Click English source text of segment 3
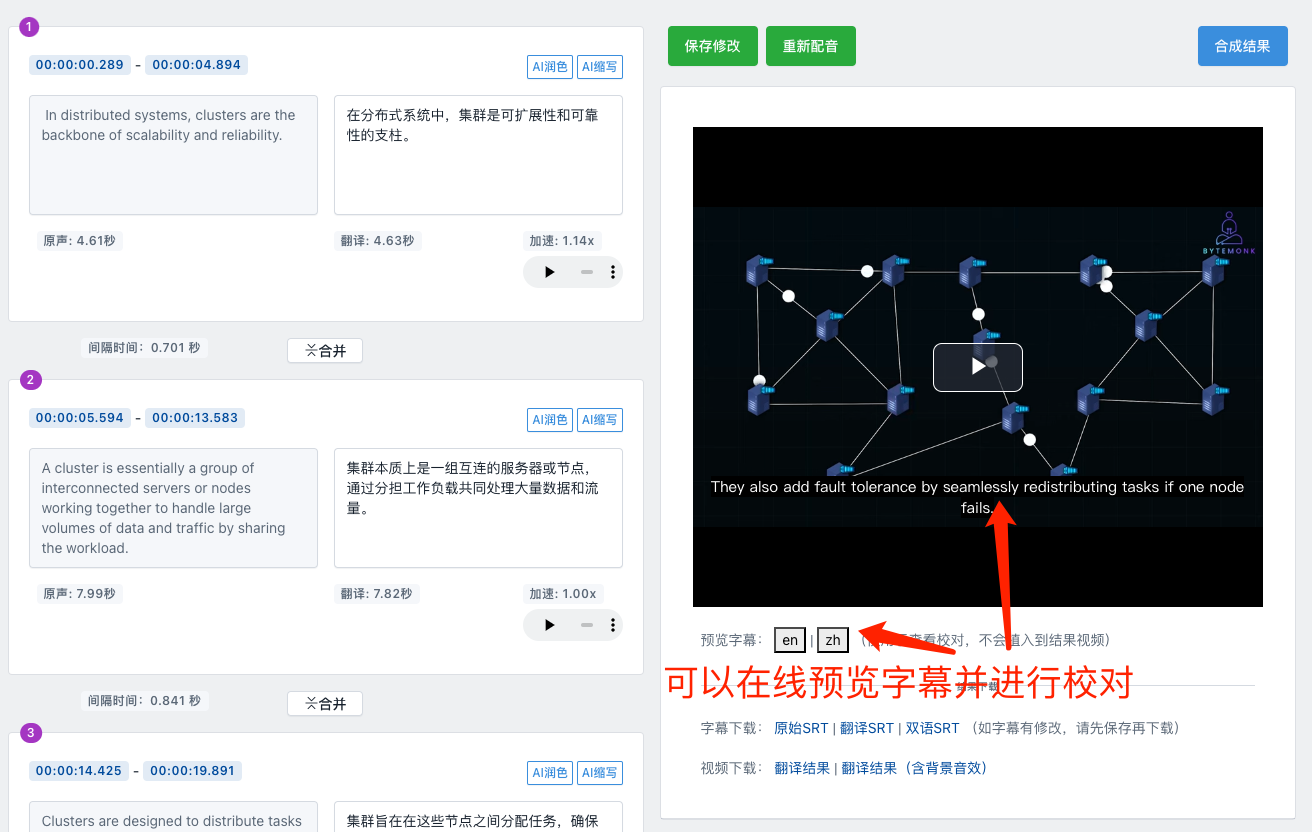Screen dimensions: 1312x832 [173, 816]
